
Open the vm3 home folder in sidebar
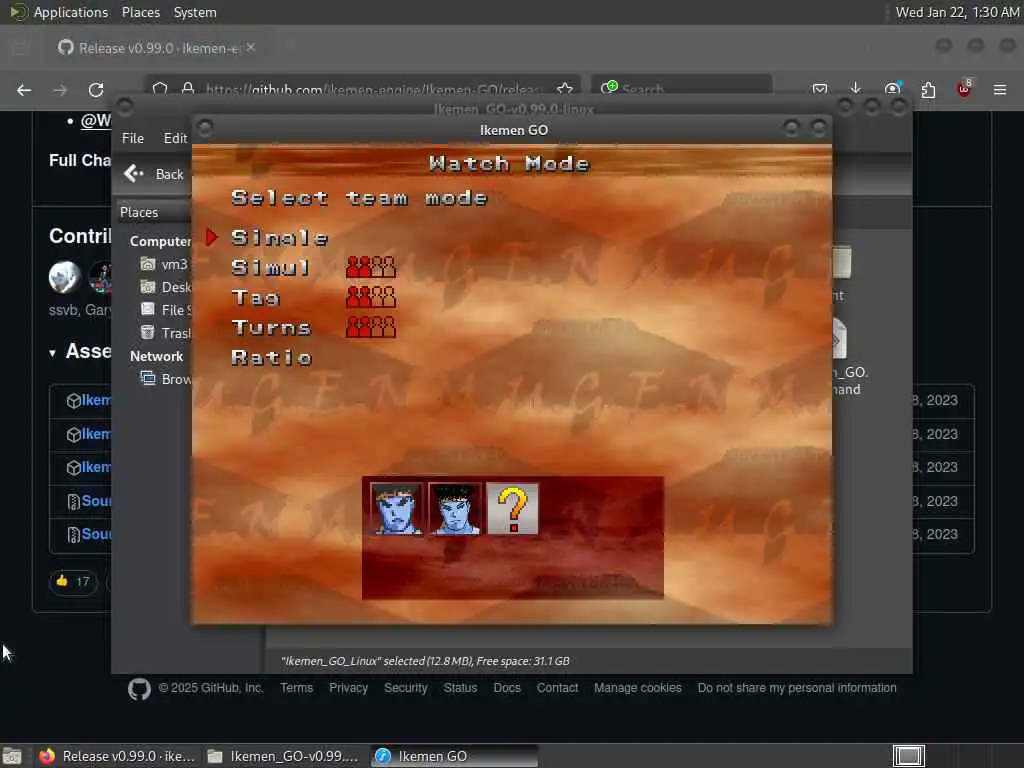pos(163,264)
